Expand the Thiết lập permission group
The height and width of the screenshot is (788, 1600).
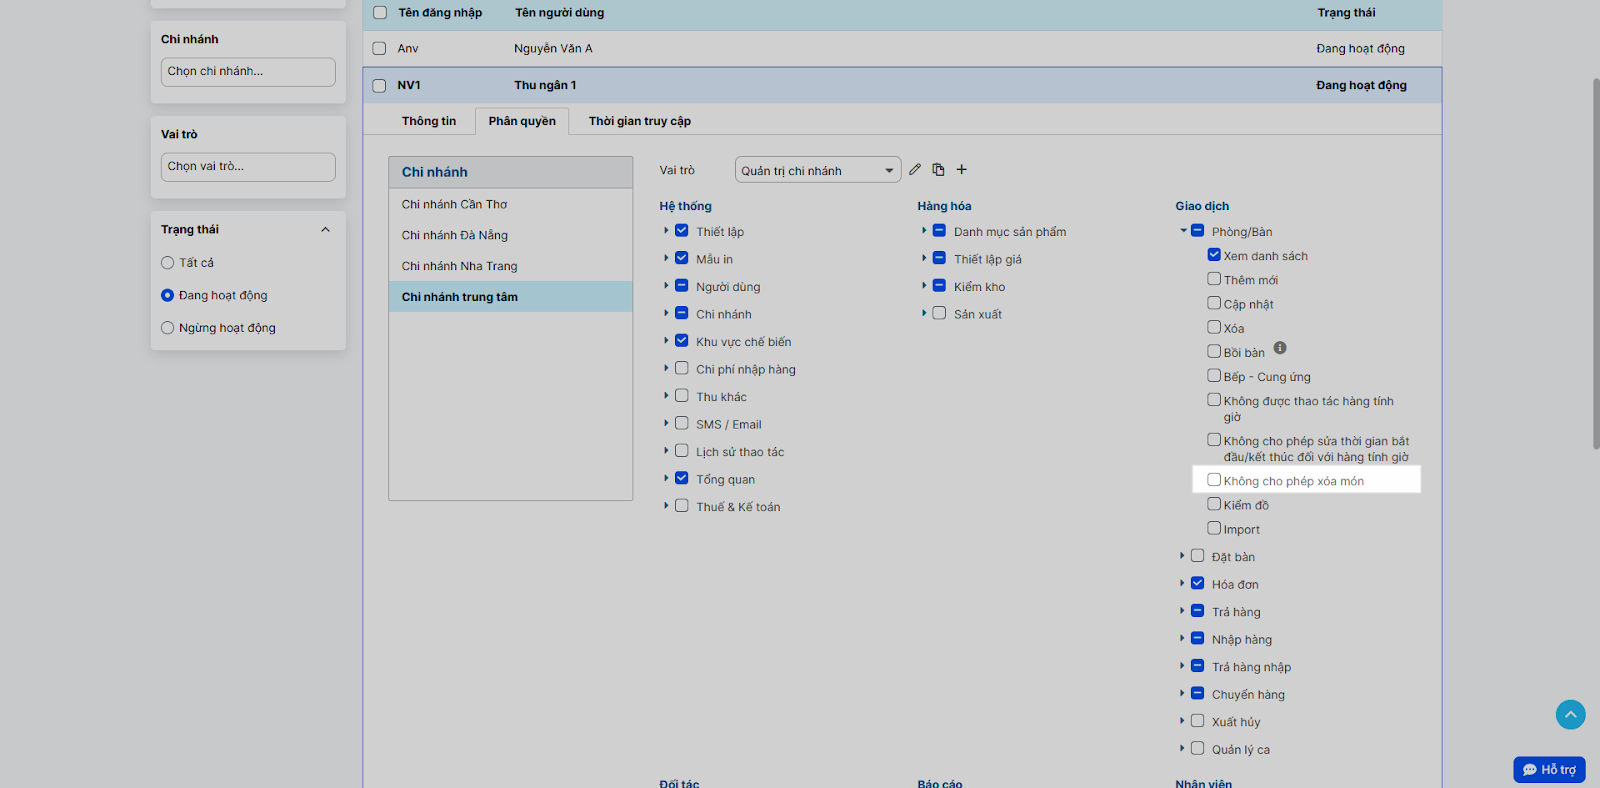coord(666,231)
